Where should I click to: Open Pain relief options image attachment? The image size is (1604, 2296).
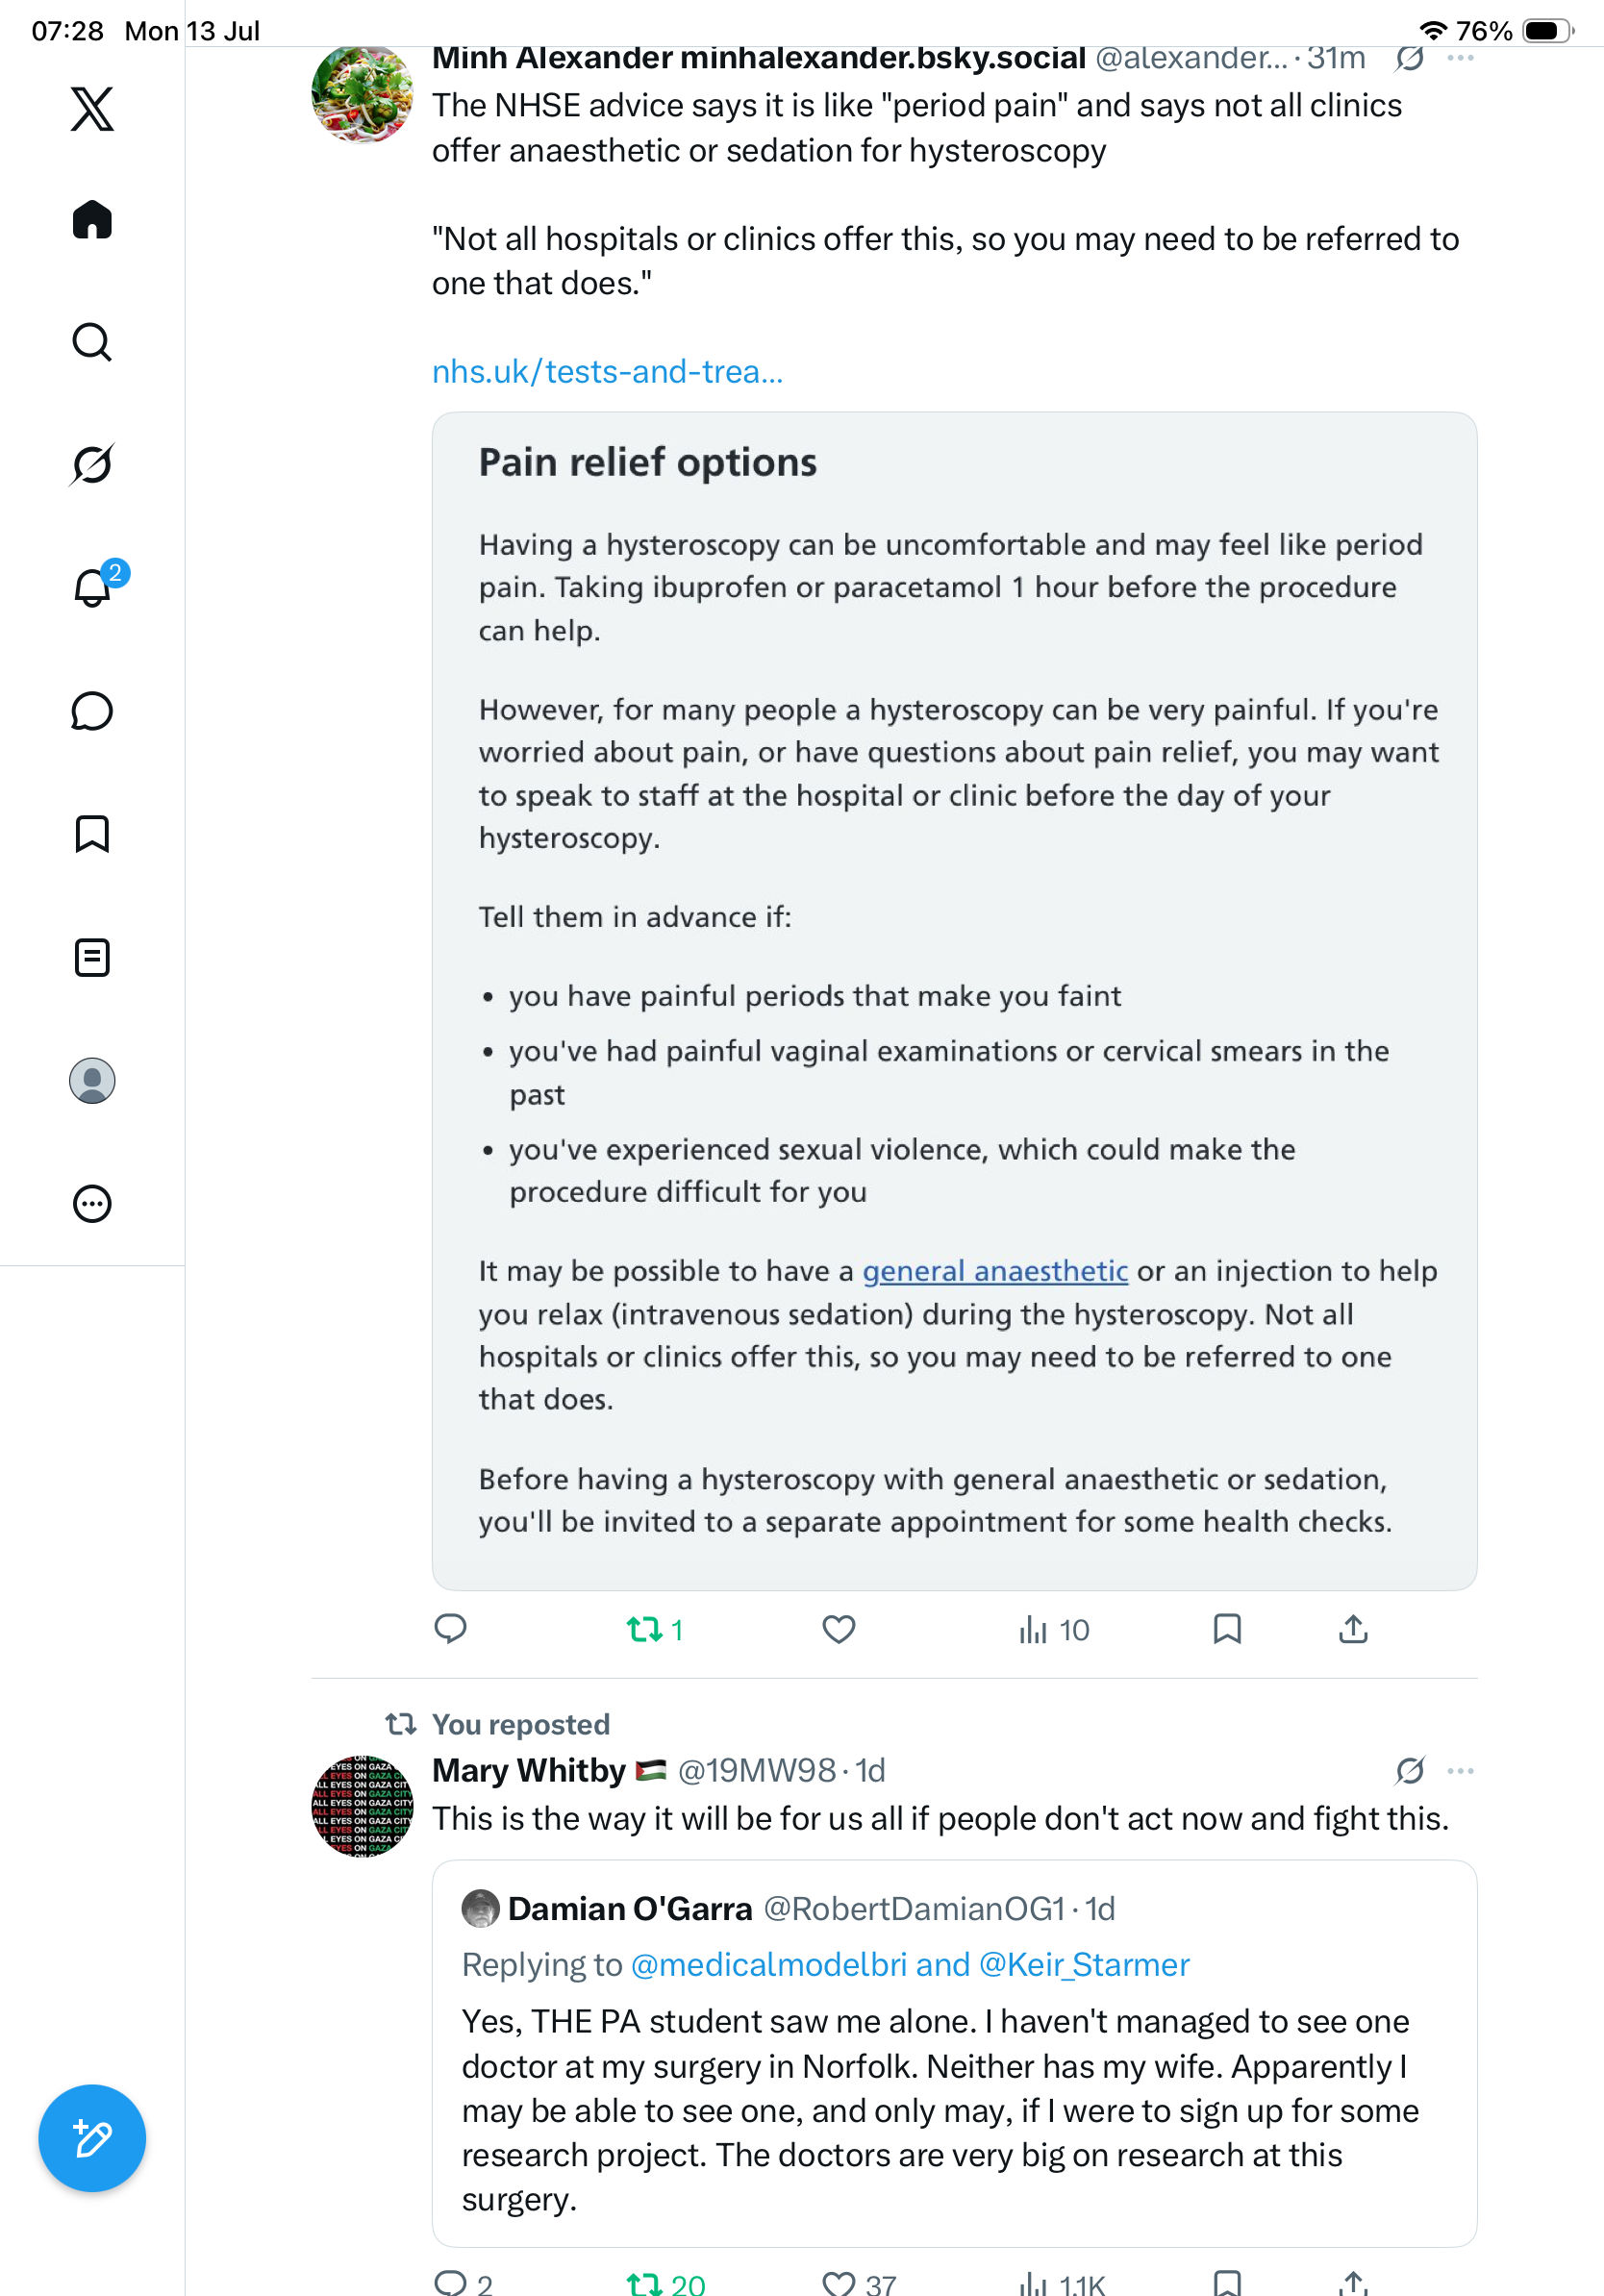(954, 1000)
